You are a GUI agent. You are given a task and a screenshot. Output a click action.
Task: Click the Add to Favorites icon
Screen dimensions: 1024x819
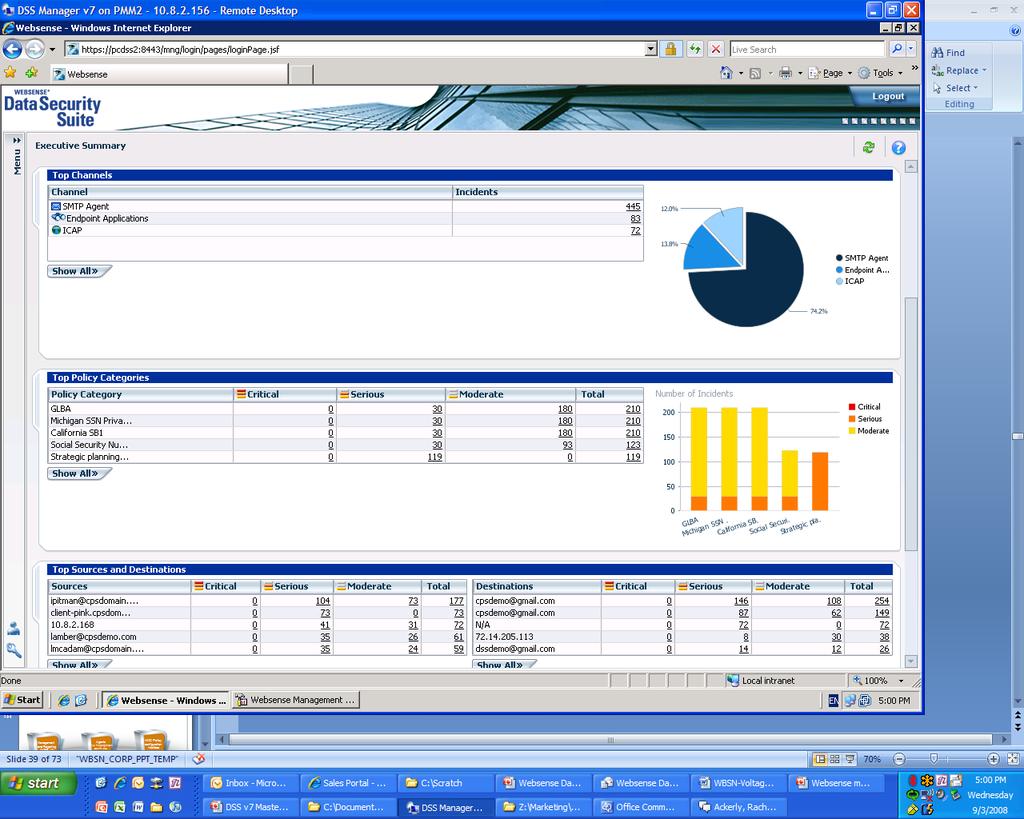(31, 72)
